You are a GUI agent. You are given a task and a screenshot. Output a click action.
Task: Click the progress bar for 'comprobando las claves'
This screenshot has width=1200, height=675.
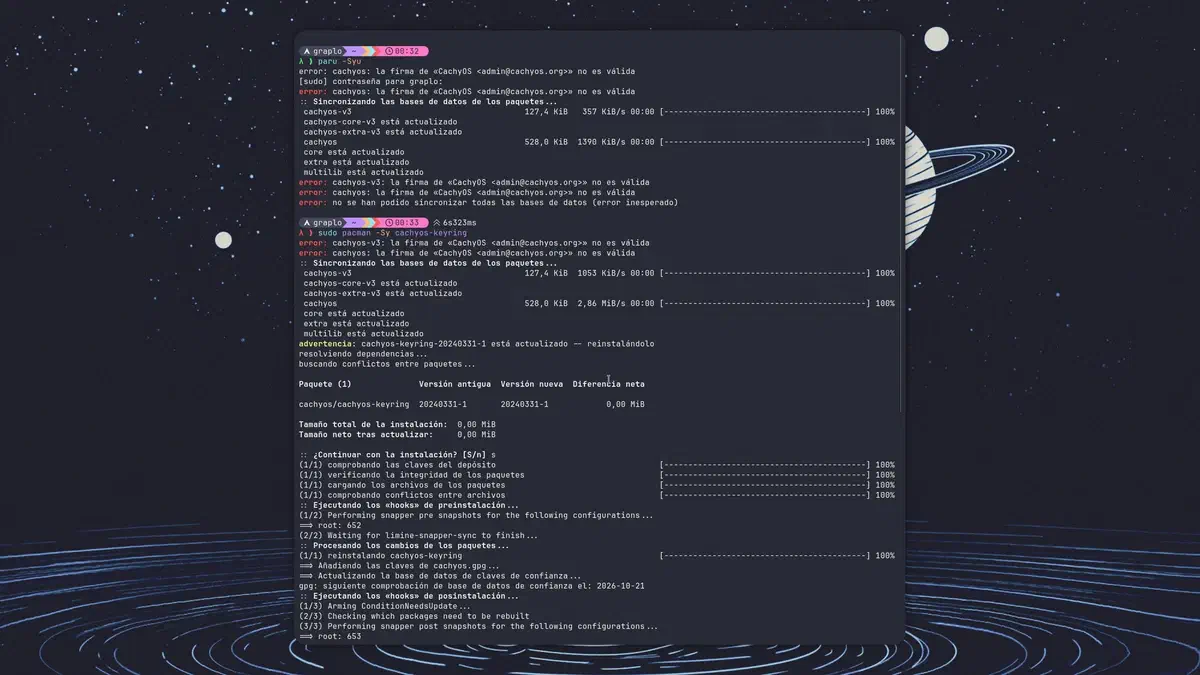tap(765, 465)
